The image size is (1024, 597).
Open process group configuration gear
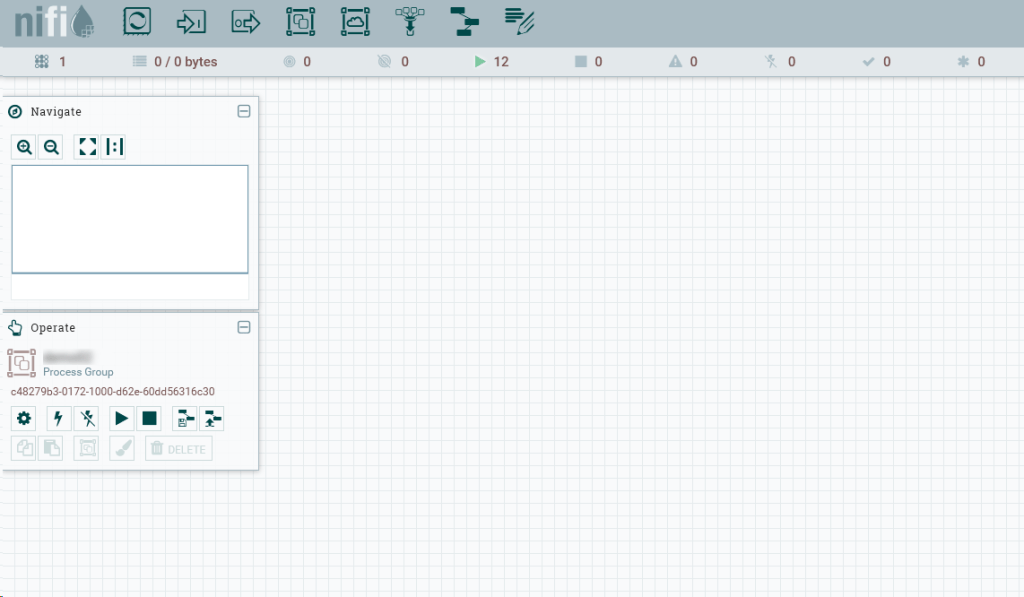(x=24, y=419)
